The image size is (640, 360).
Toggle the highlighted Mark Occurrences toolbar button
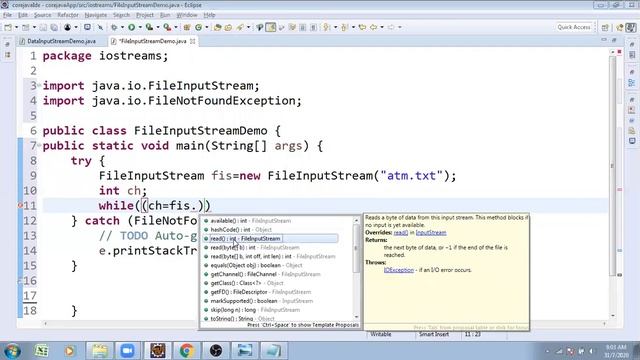[x=271, y=27]
